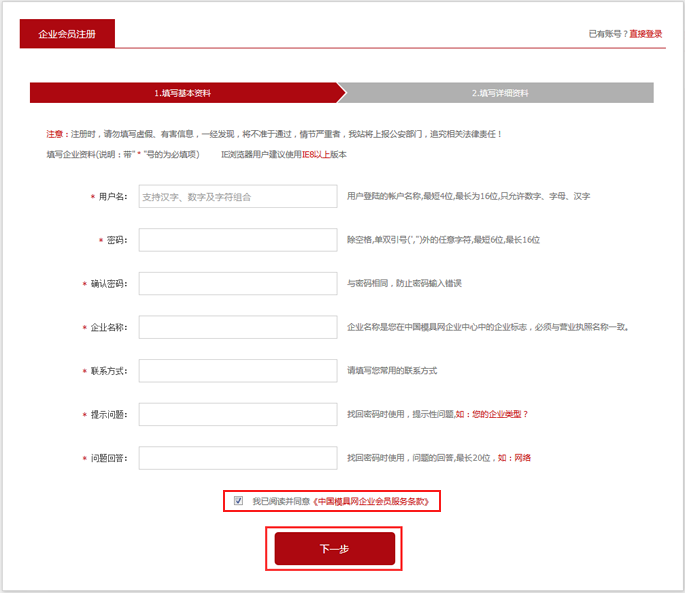Click the 用户名 field label
The height and width of the screenshot is (593, 685).
coord(113,197)
